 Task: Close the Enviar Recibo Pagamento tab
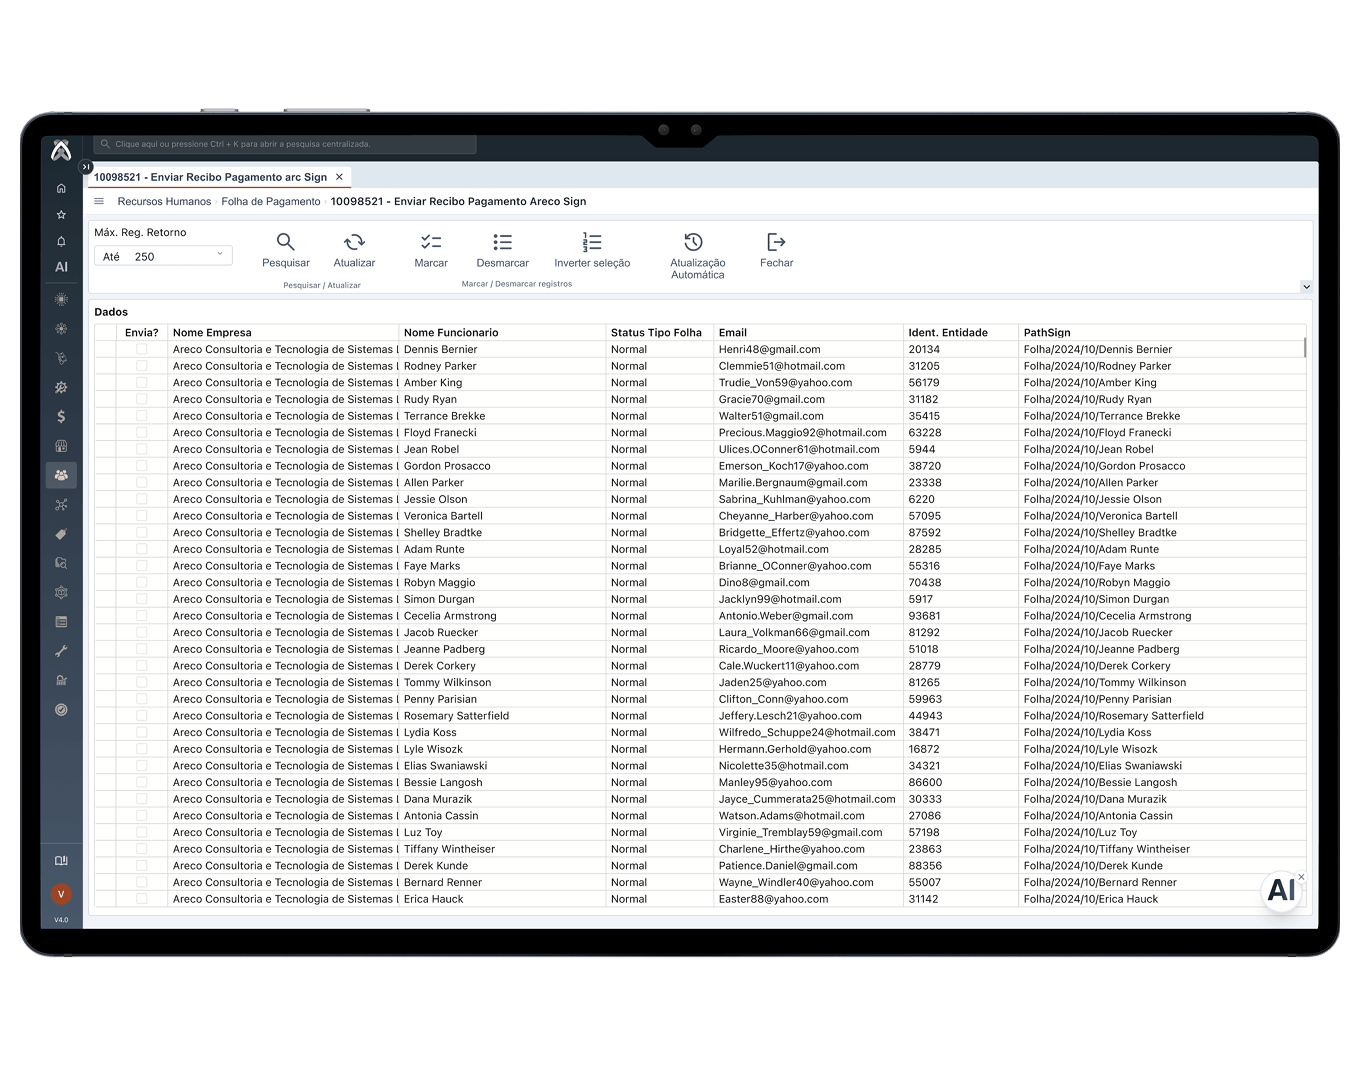(x=339, y=177)
